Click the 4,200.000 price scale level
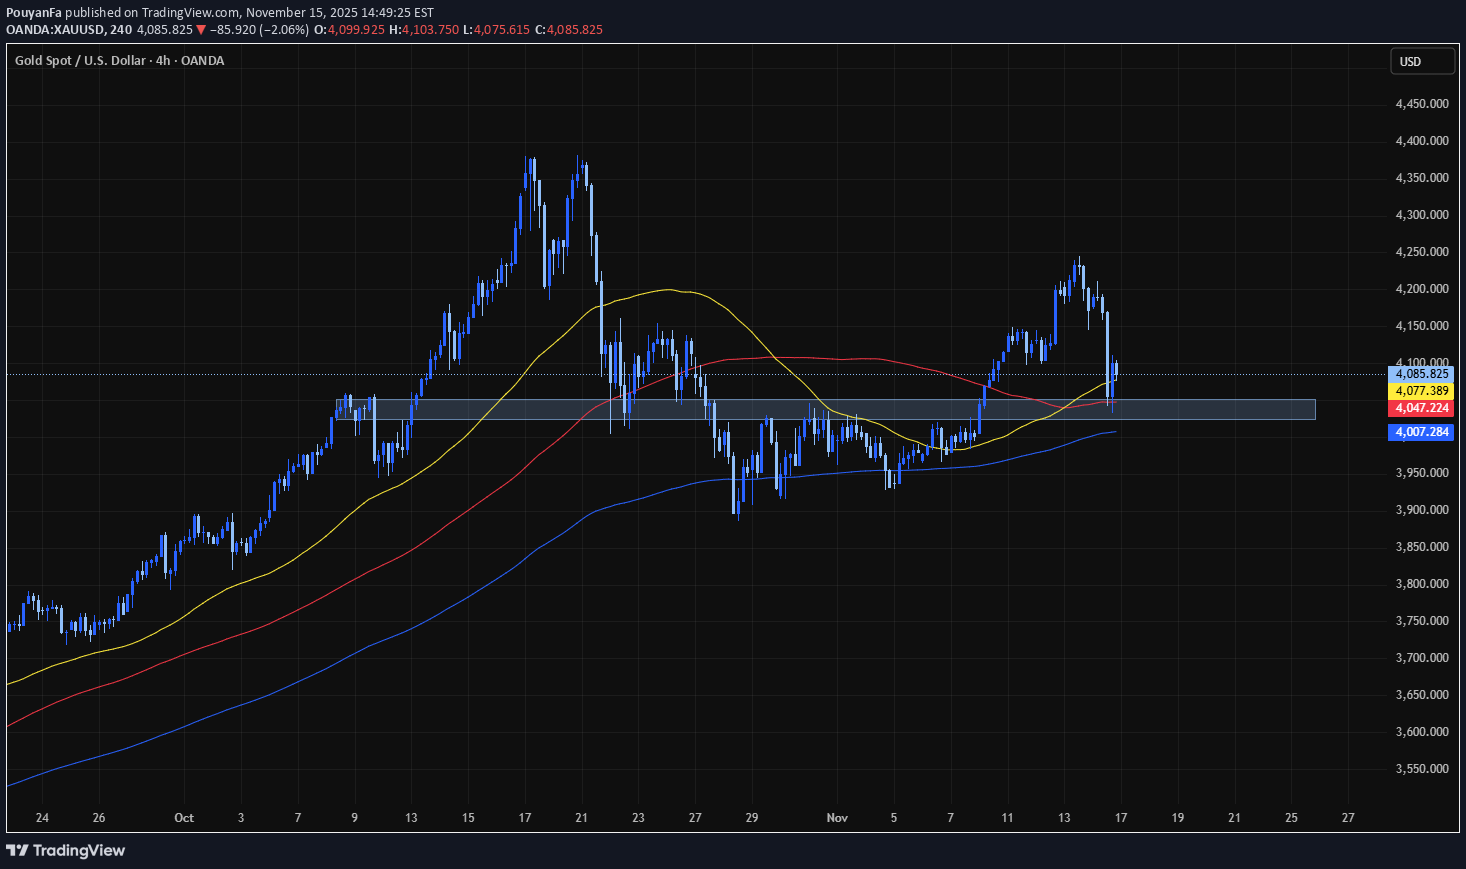The width and height of the screenshot is (1466, 869). coord(1422,289)
